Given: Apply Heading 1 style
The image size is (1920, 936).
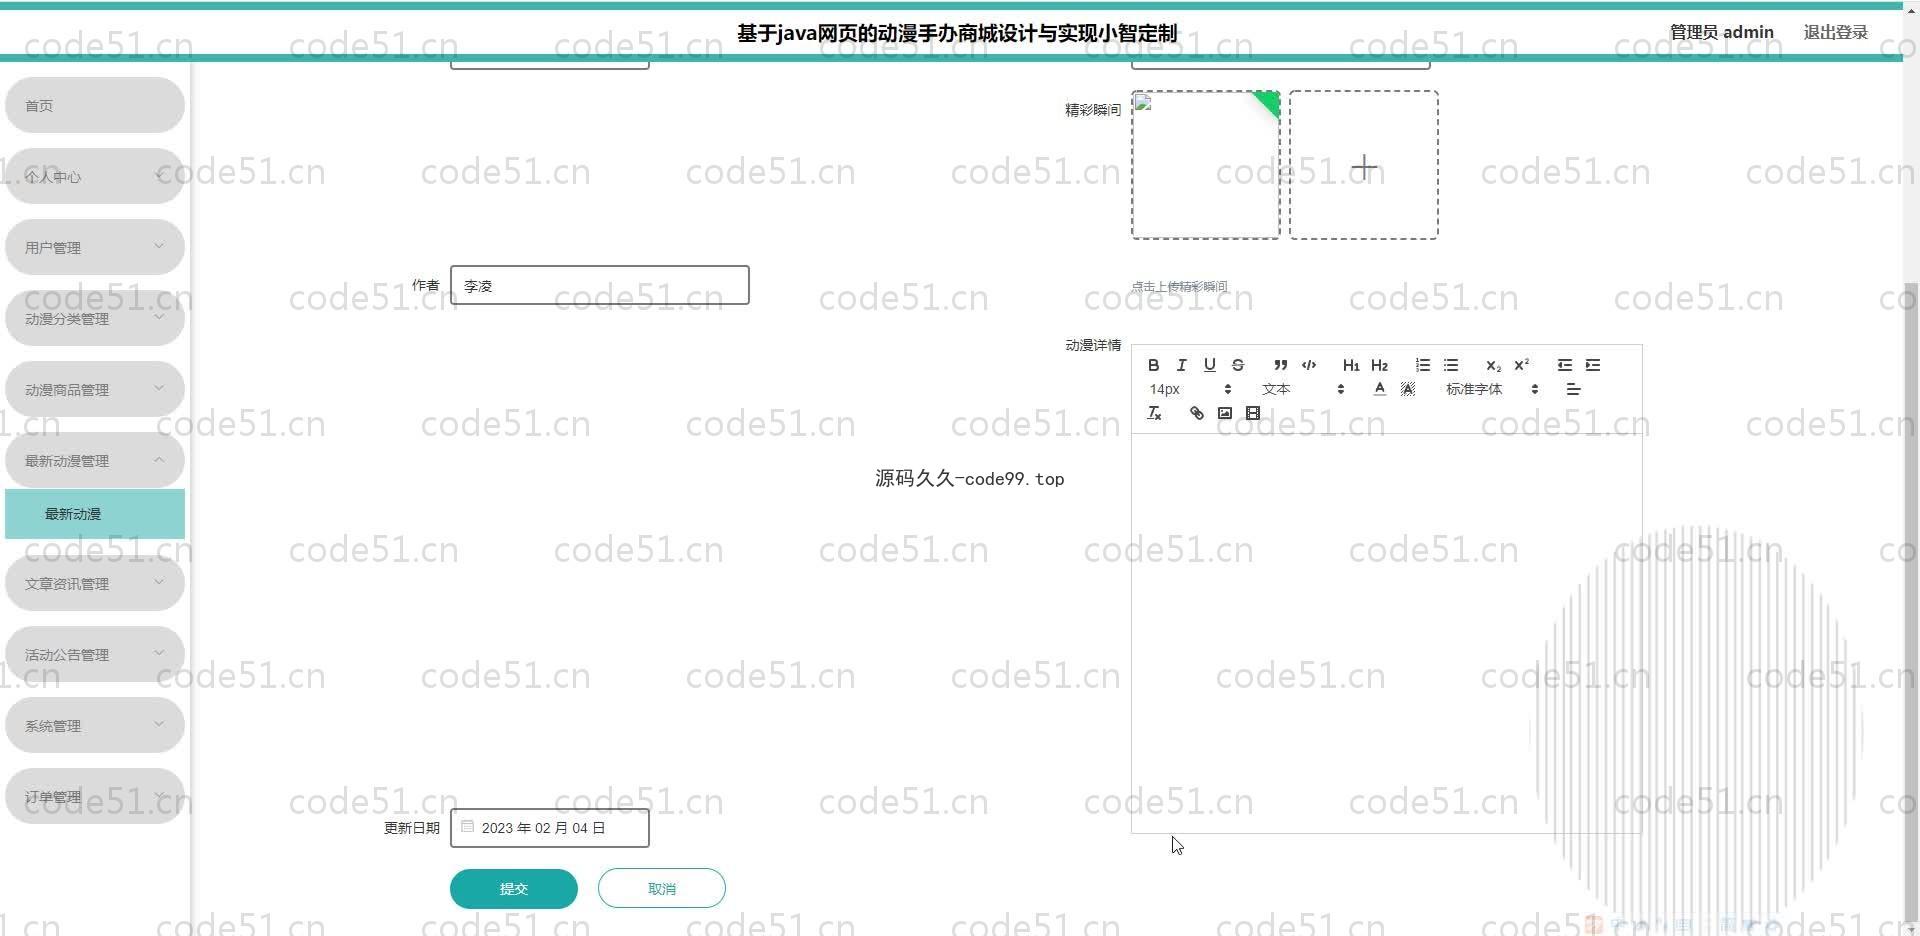Looking at the screenshot, I should coord(1351,365).
